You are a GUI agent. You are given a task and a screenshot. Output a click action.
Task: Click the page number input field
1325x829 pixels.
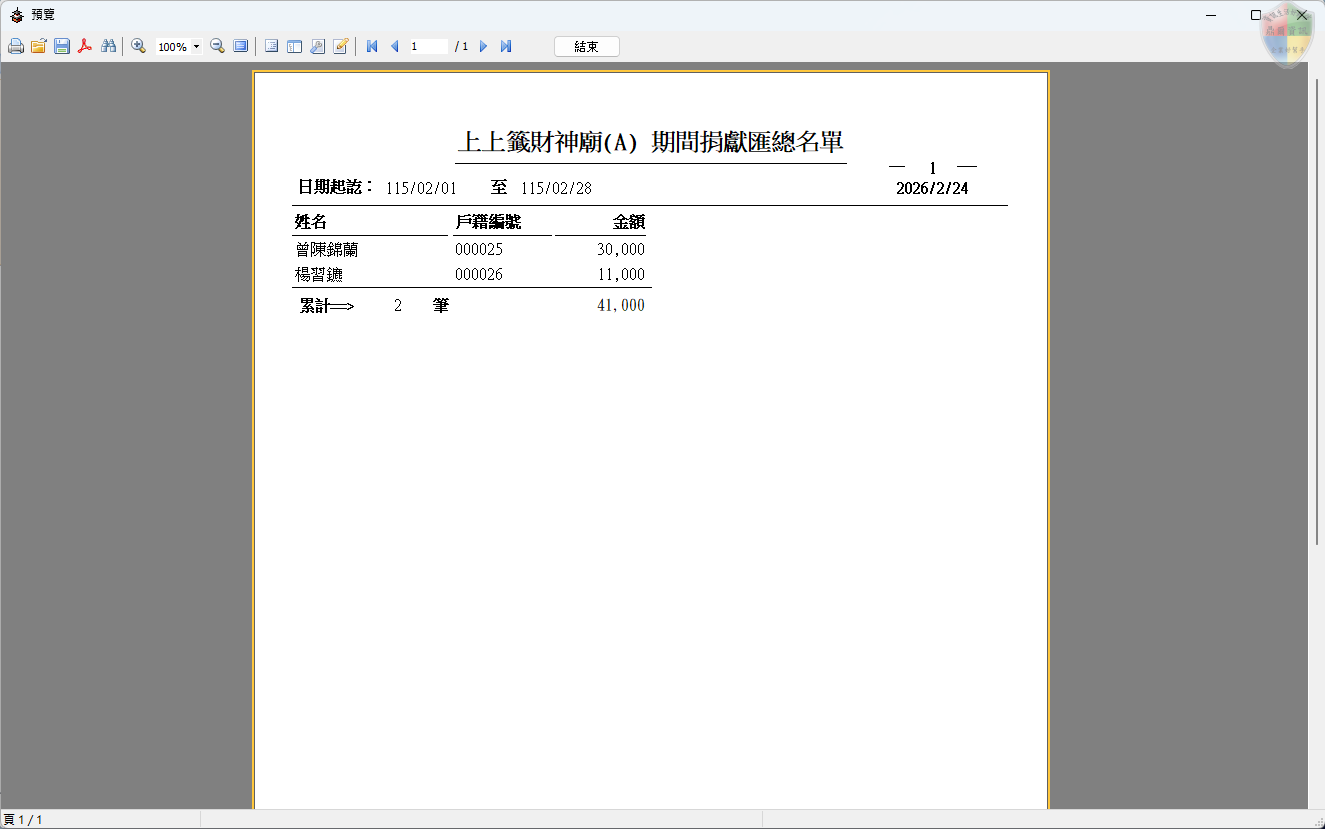428,47
